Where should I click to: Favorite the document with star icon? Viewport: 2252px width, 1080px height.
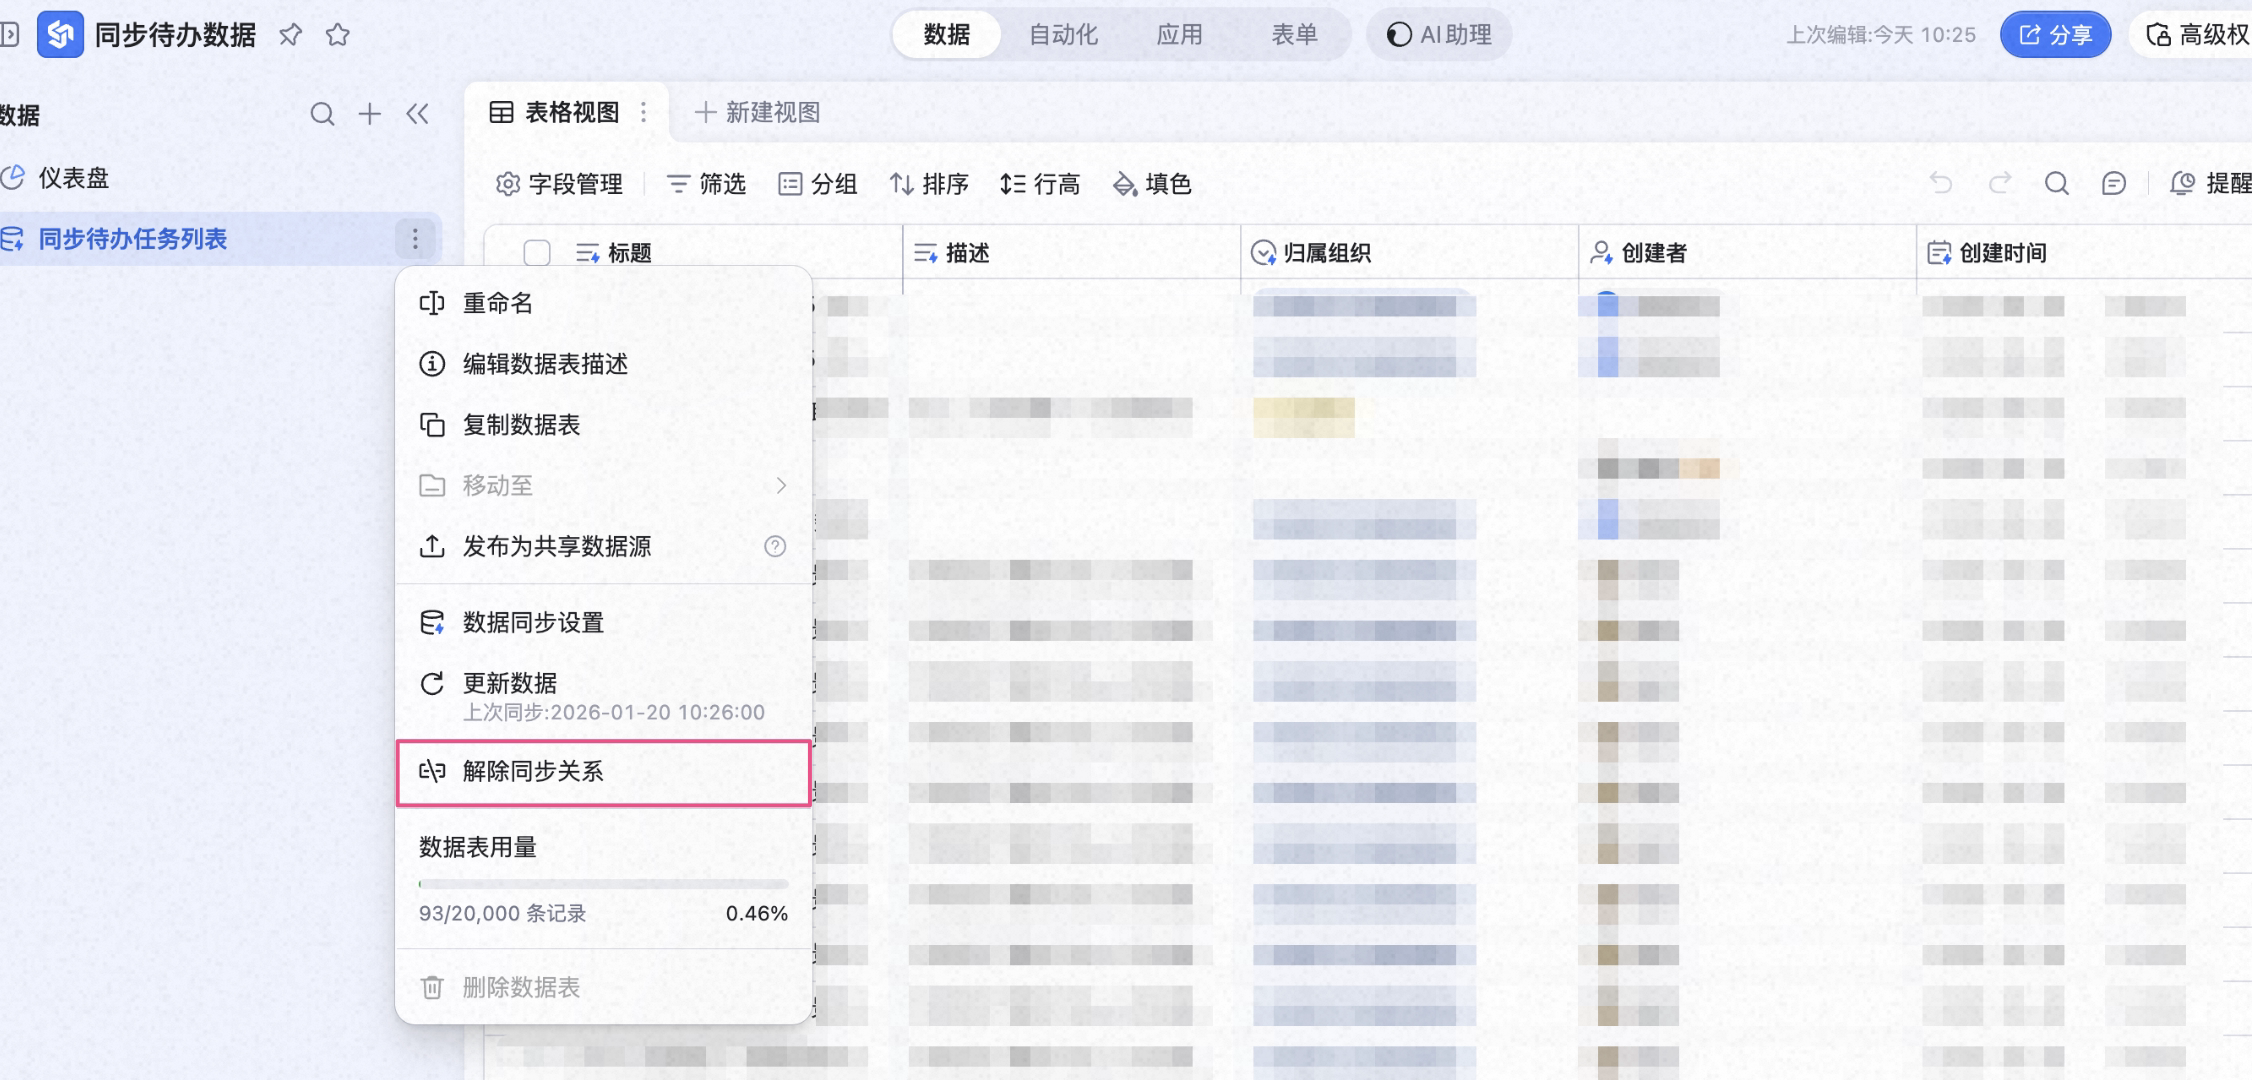338,35
